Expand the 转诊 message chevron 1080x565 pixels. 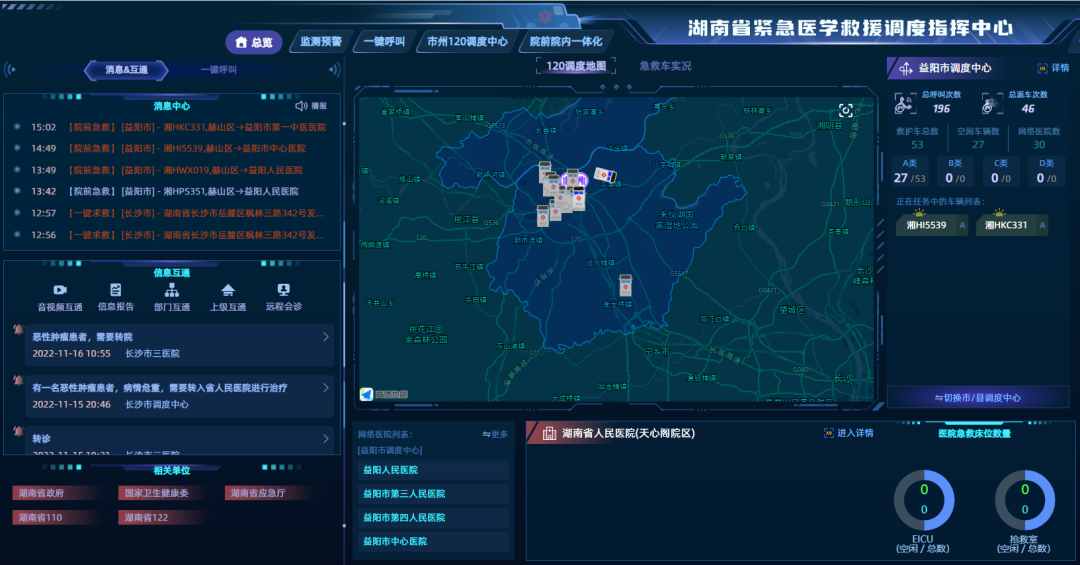[326, 438]
